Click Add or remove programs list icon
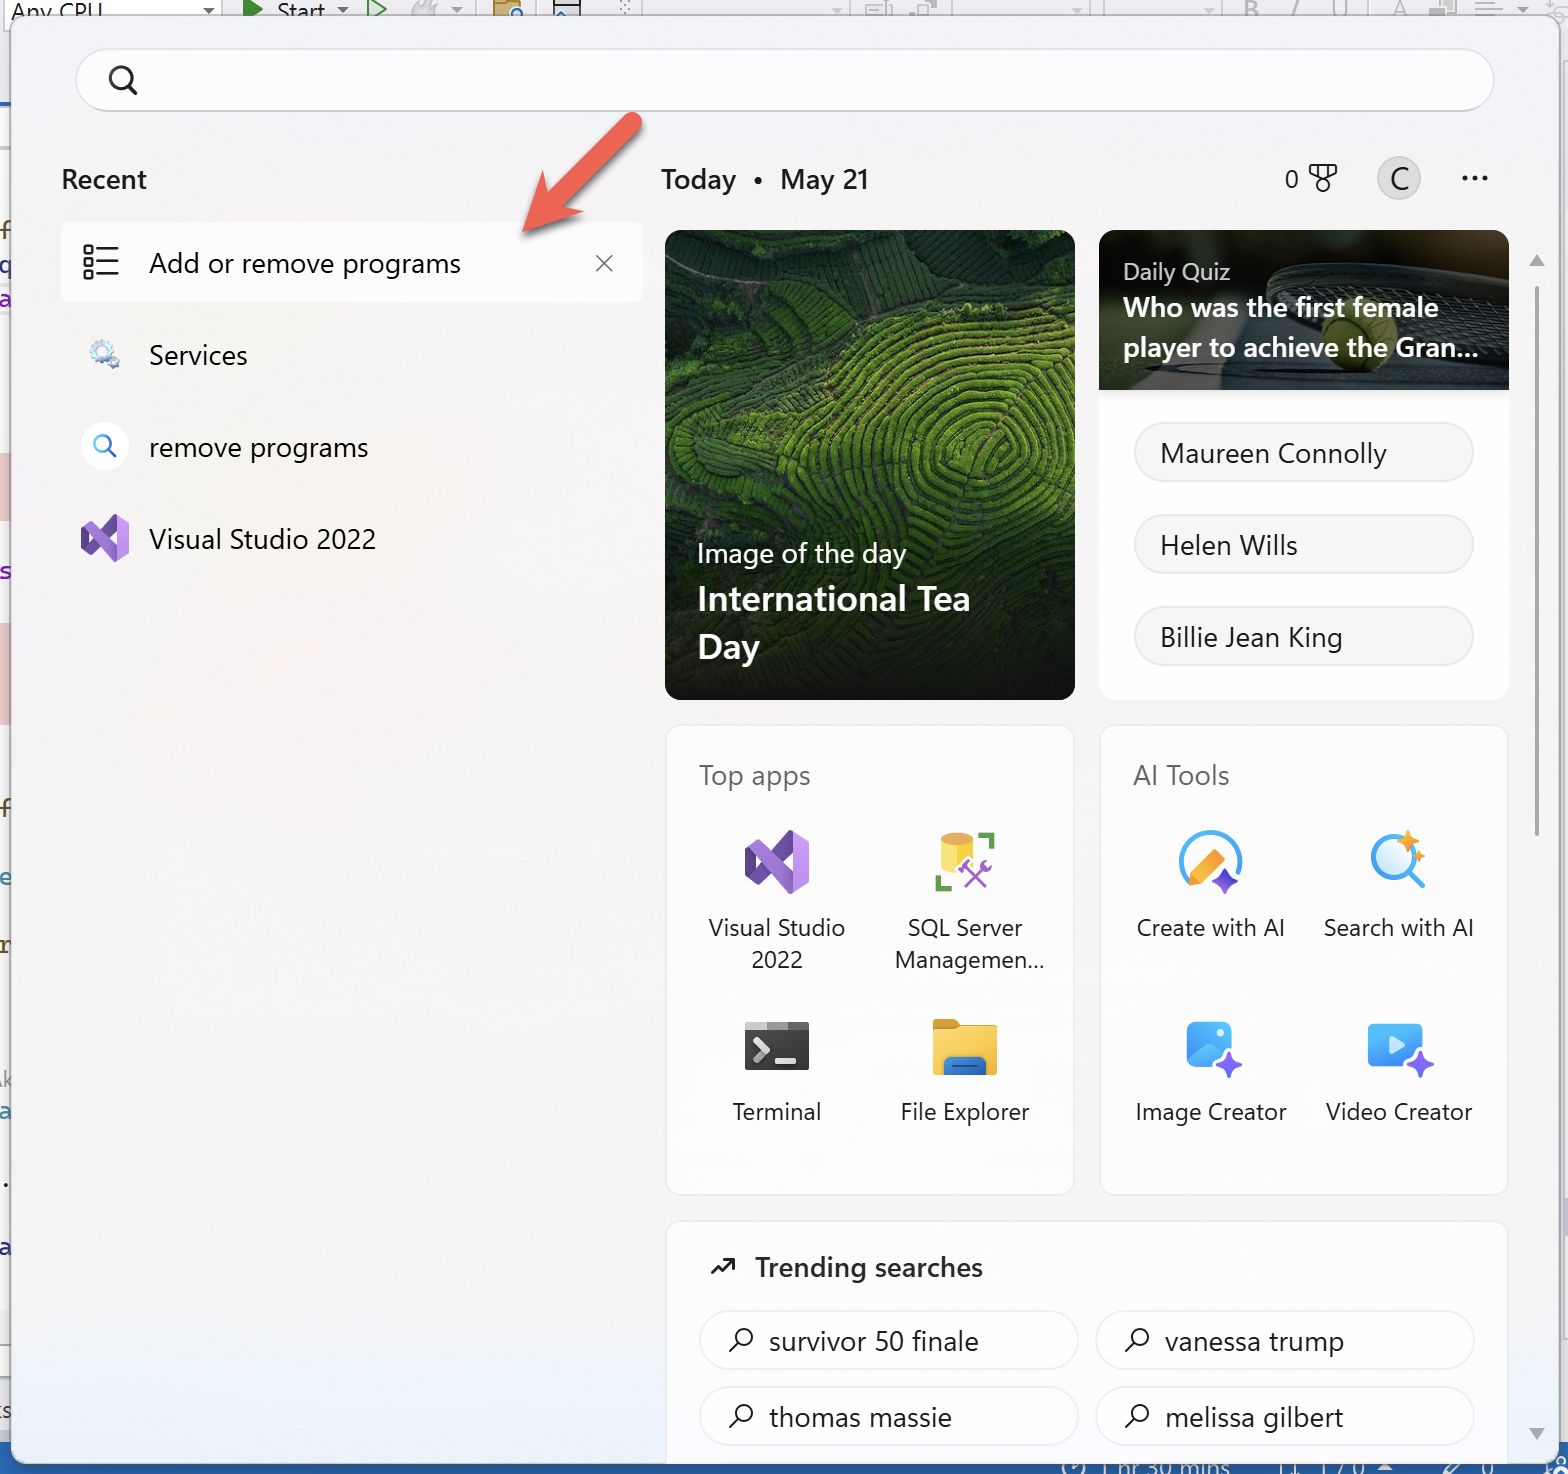The height and width of the screenshot is (1474, 1568). 101,262
